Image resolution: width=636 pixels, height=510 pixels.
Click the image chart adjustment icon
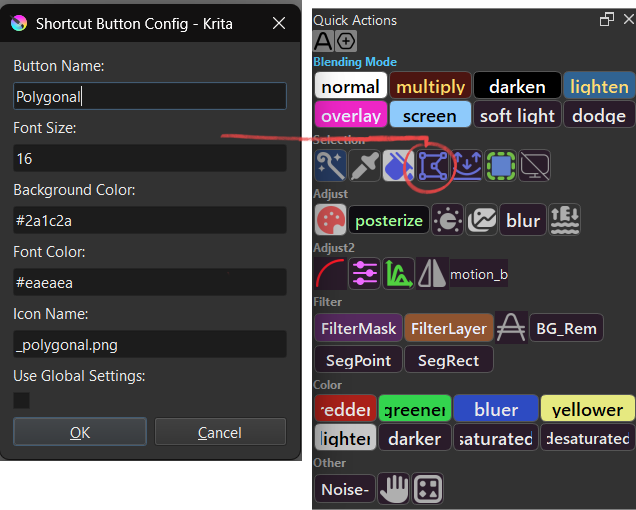[x=481, y=219]
